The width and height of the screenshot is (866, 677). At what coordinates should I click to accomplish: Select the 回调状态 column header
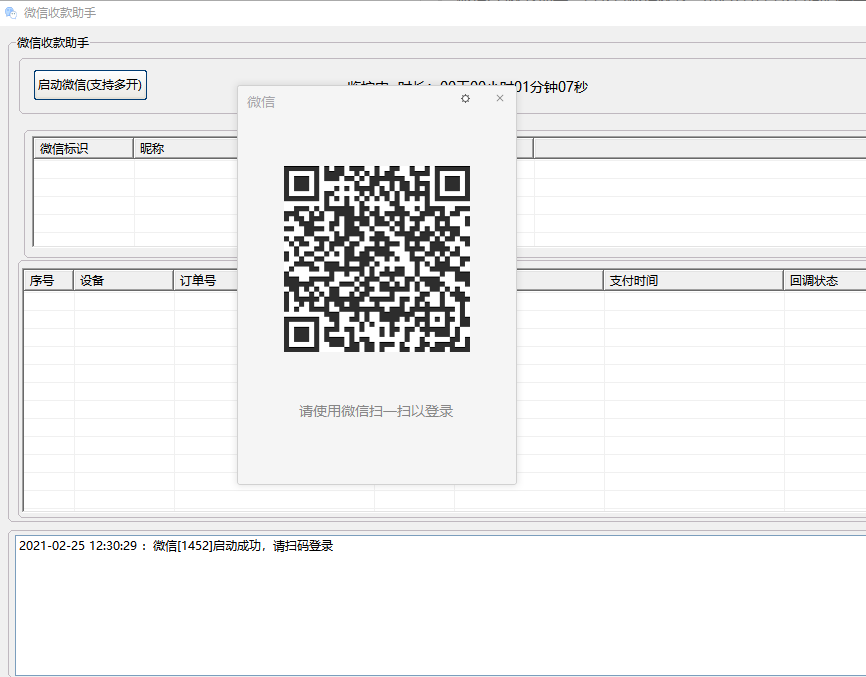coord(825,281)
